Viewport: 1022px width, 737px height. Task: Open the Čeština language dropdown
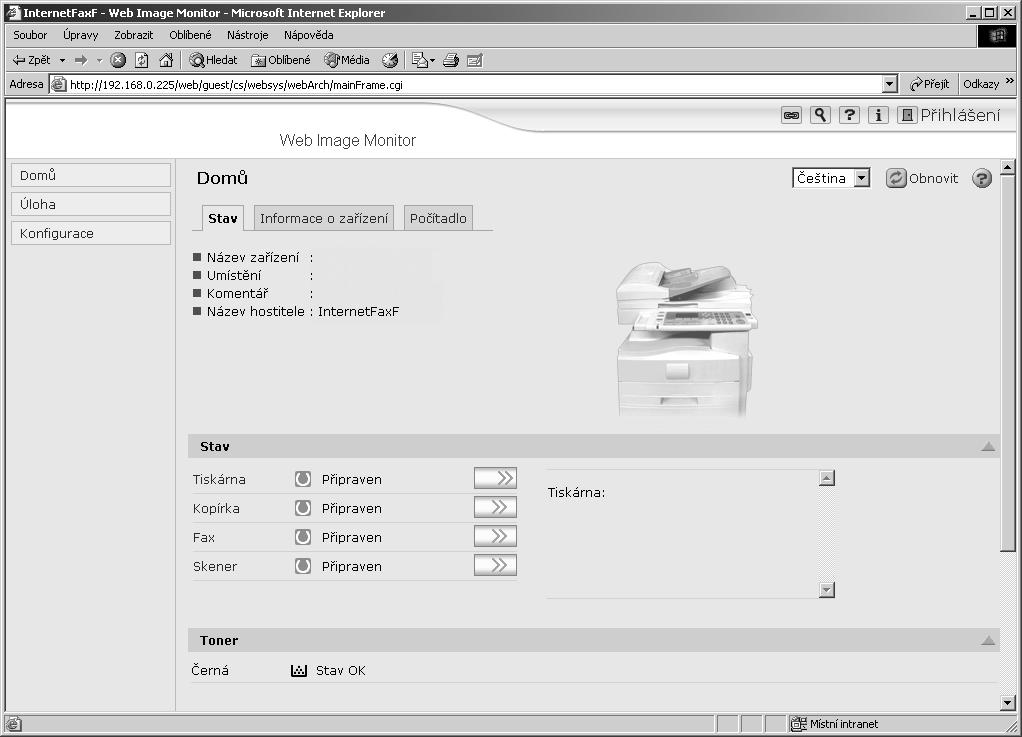(831, 178)
